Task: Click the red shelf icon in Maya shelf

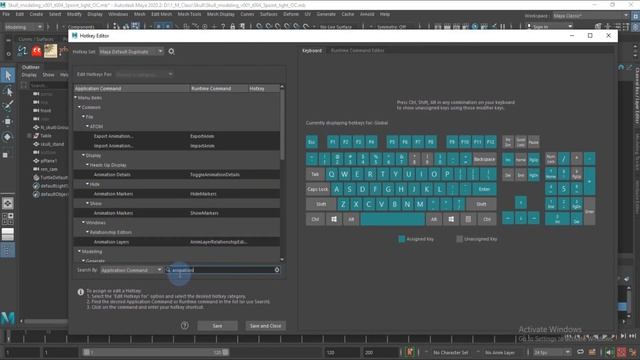Action: 37,51
